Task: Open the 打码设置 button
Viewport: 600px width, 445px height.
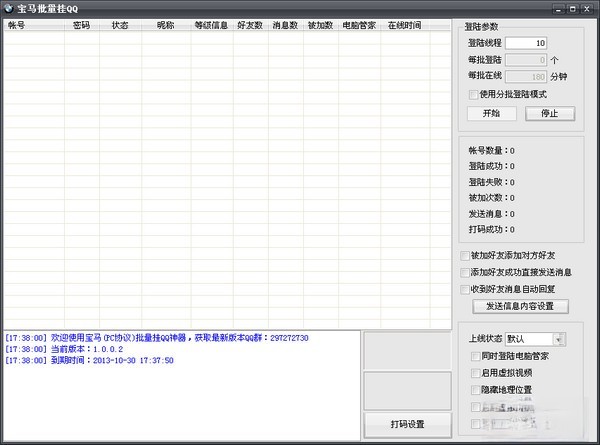Action: 408,424
